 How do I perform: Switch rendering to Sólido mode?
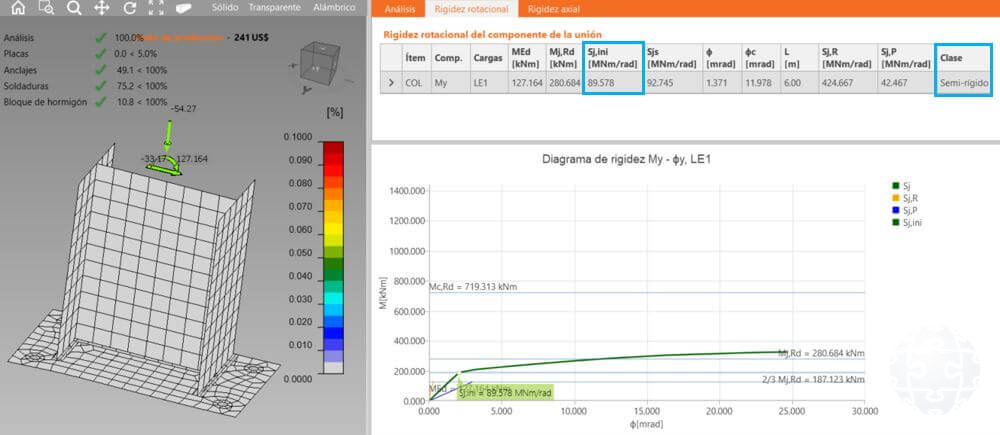tap(226, 8)
